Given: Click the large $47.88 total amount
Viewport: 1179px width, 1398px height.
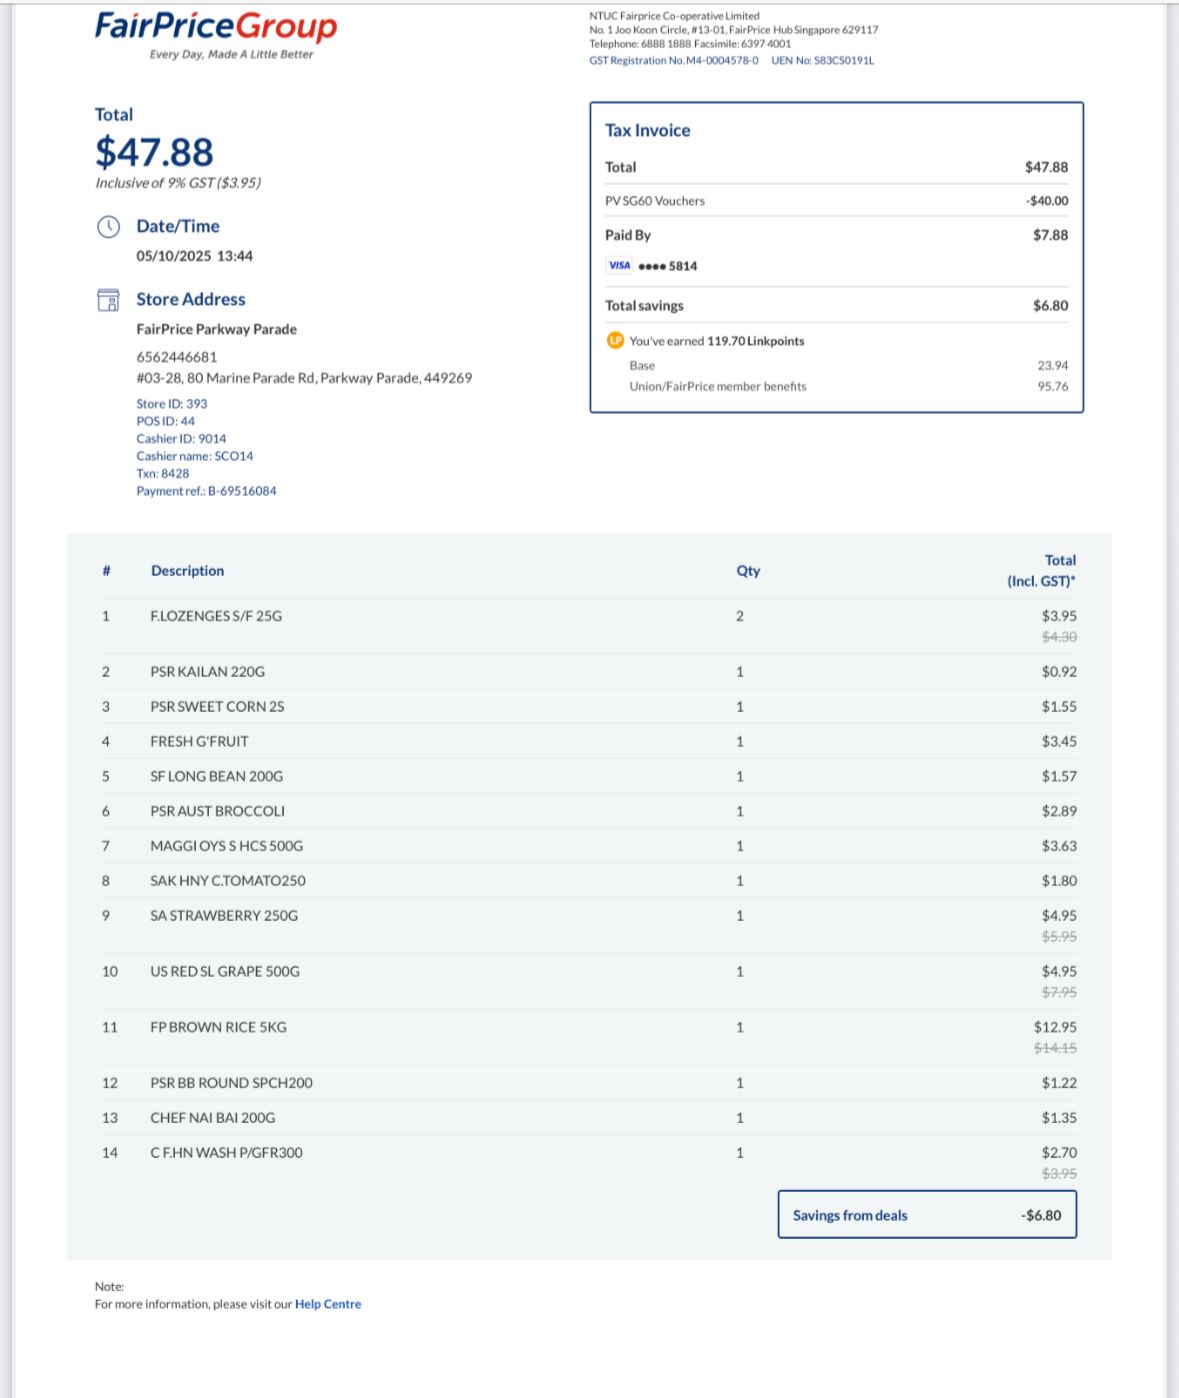Looking at the screenshot, I should [154, 152].
